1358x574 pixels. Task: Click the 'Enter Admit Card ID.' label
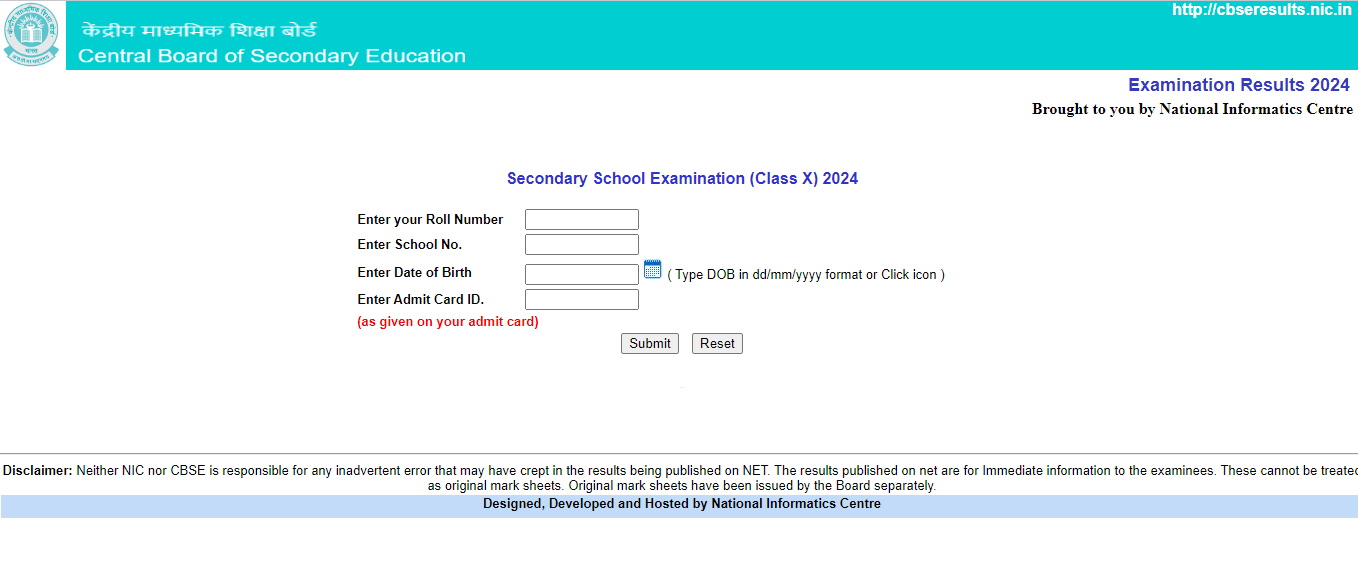pos(420,299)
